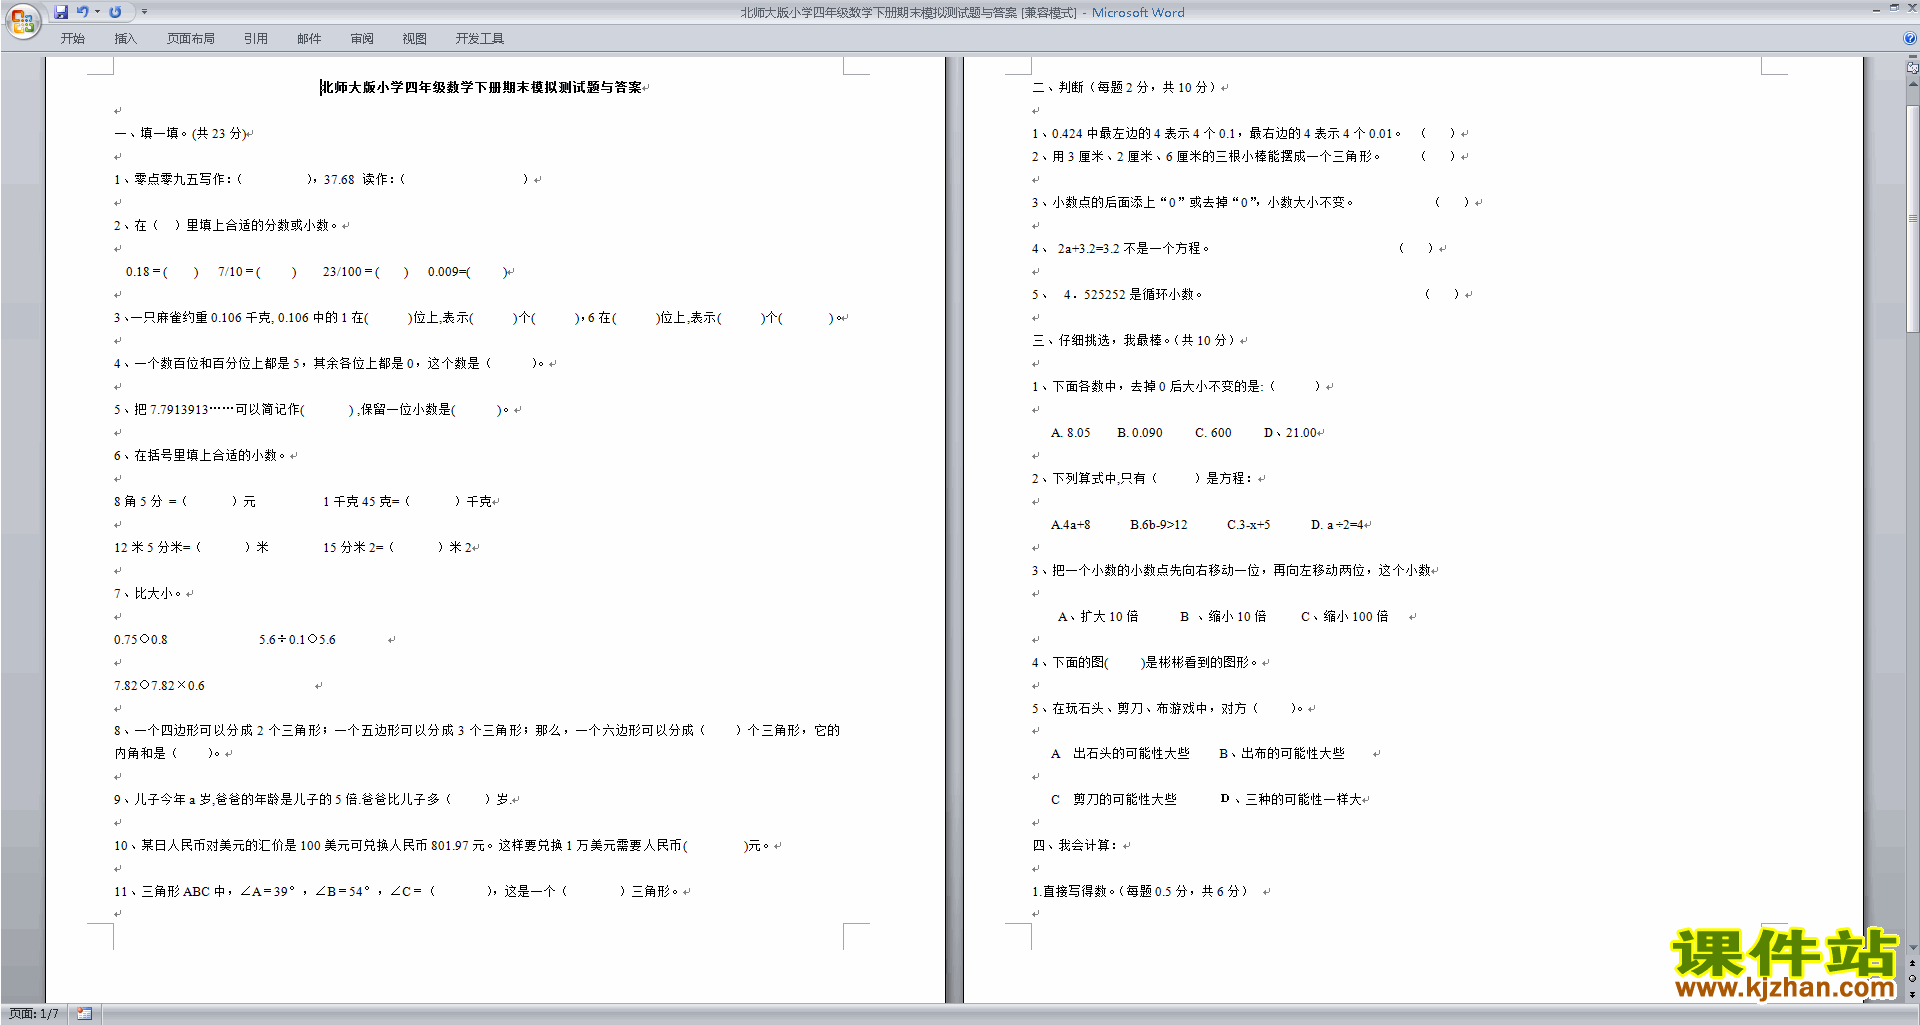The image size is (1920, 1025).
Task: Click judgment question 4、2a+3.2=3.2 不是一个方程
Action: [x=1233, y=249]
